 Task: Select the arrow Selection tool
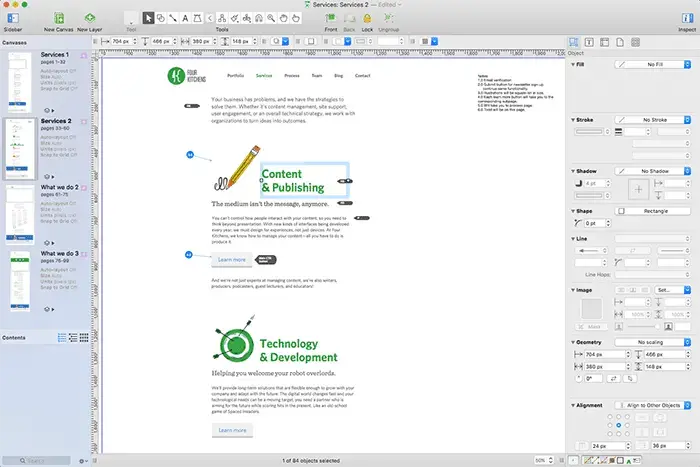tap(149, 18)
